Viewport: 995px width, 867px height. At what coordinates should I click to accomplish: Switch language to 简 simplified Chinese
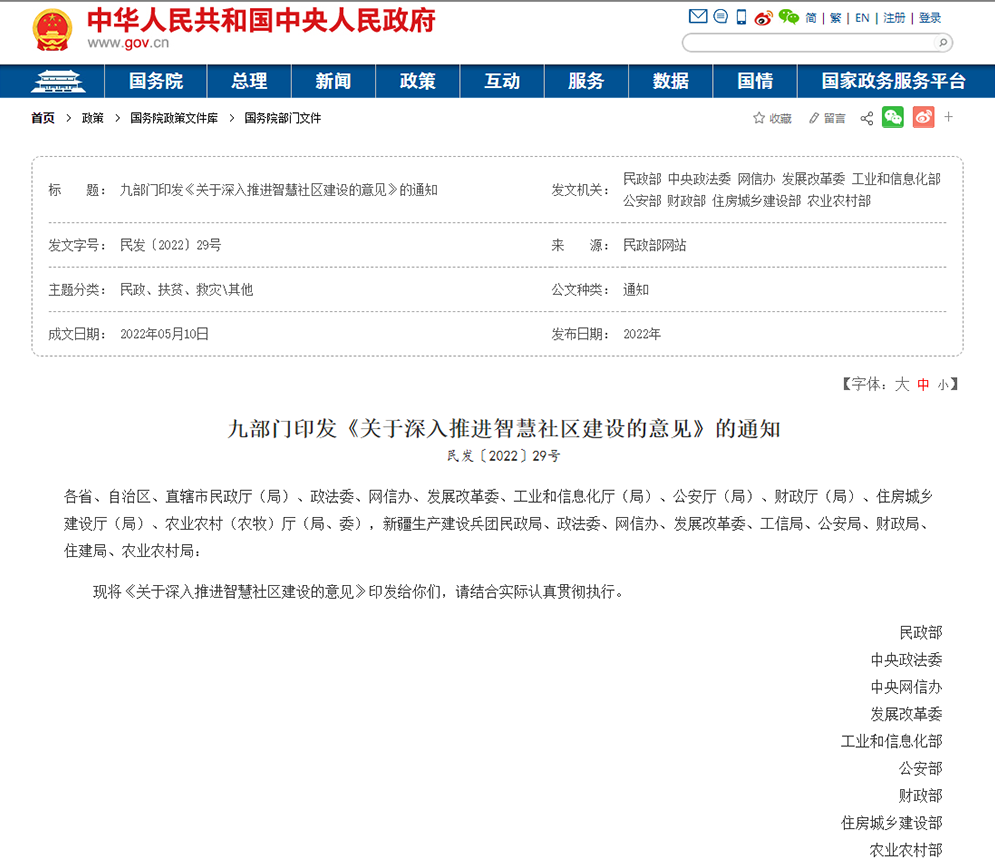pos(811,17)
